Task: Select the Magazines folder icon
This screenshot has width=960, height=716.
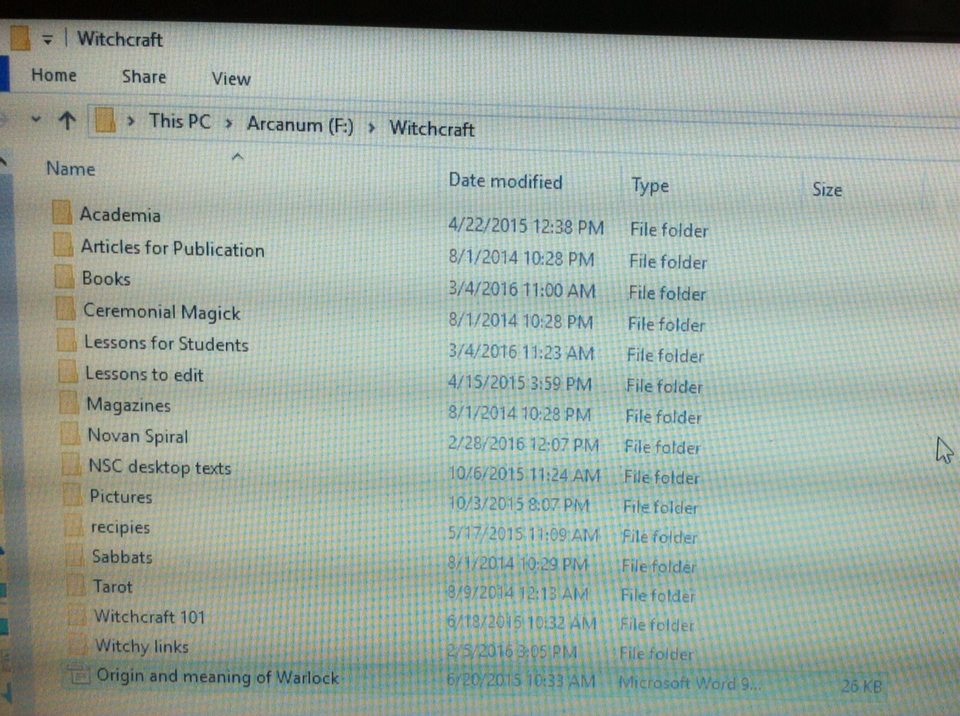Action: point(68,403)
